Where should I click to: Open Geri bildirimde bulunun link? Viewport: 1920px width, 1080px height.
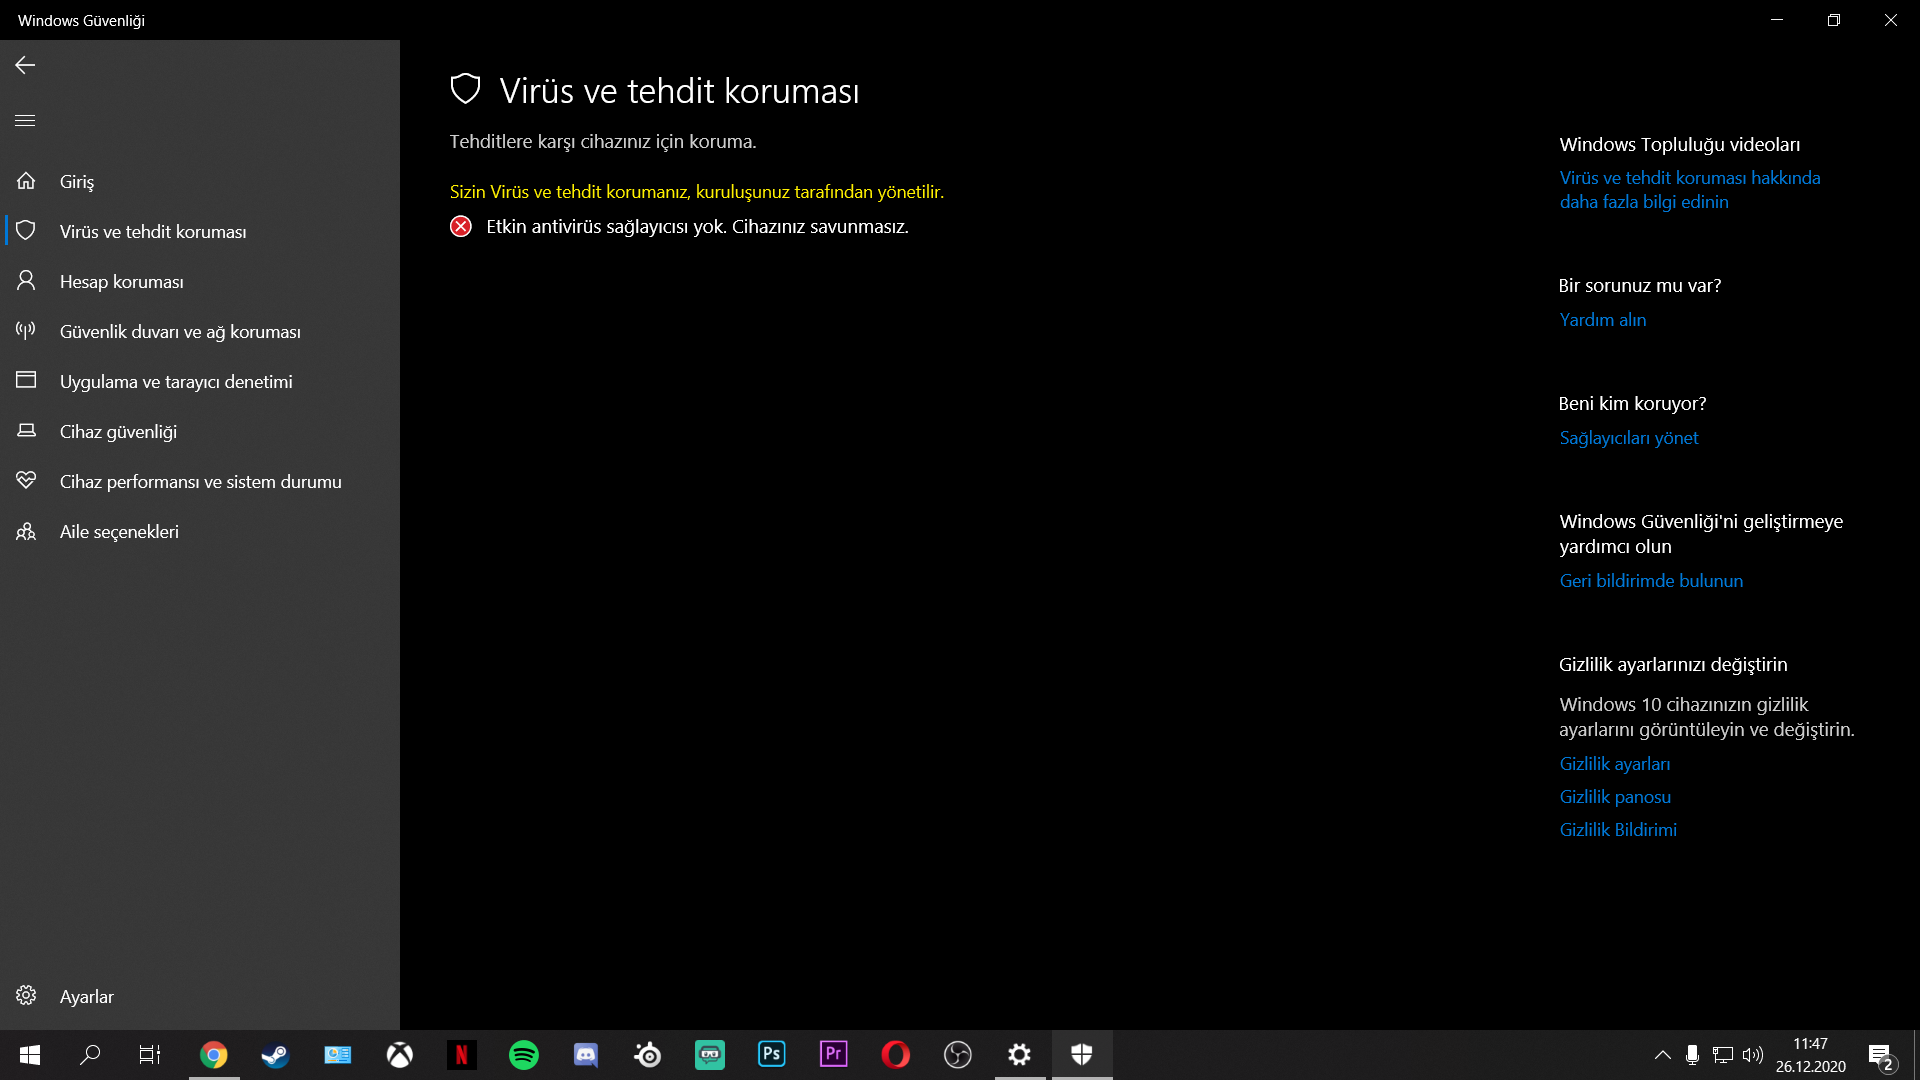click(x=1650, y=581)
